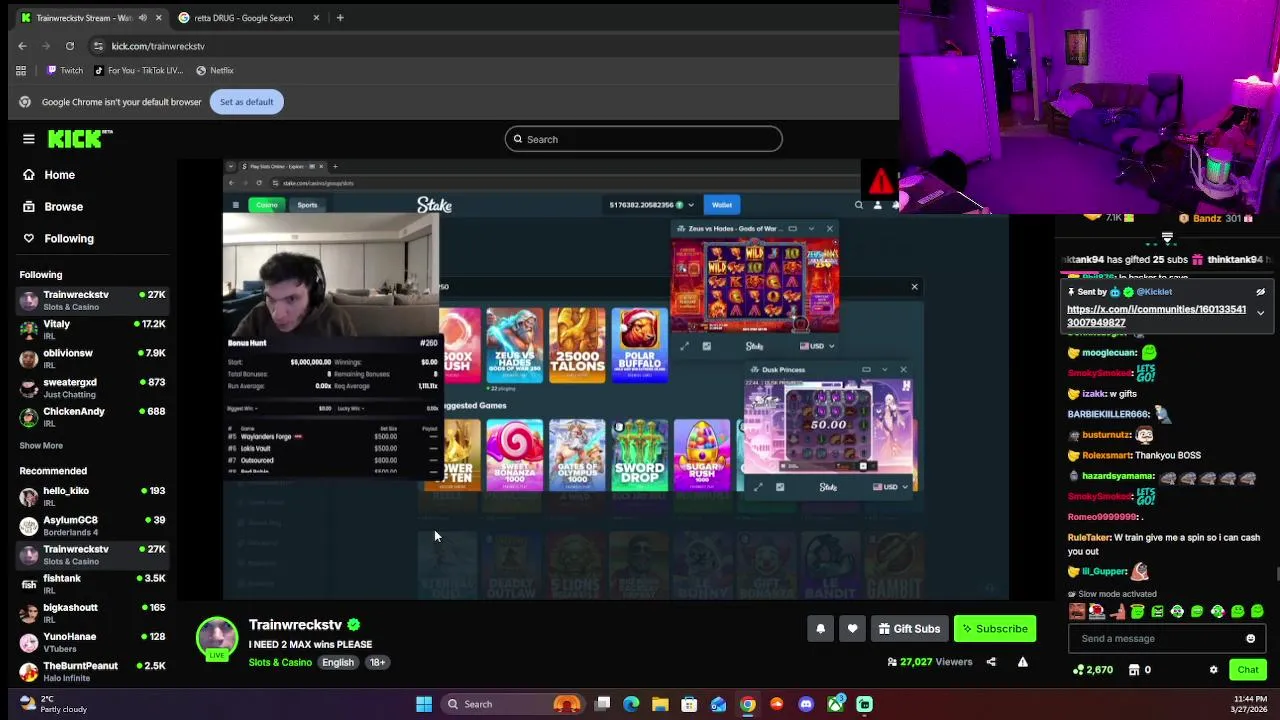Screen dimensions: 1280x720
Task: Toggle stream notifications bell
Action: coord(820,629)
